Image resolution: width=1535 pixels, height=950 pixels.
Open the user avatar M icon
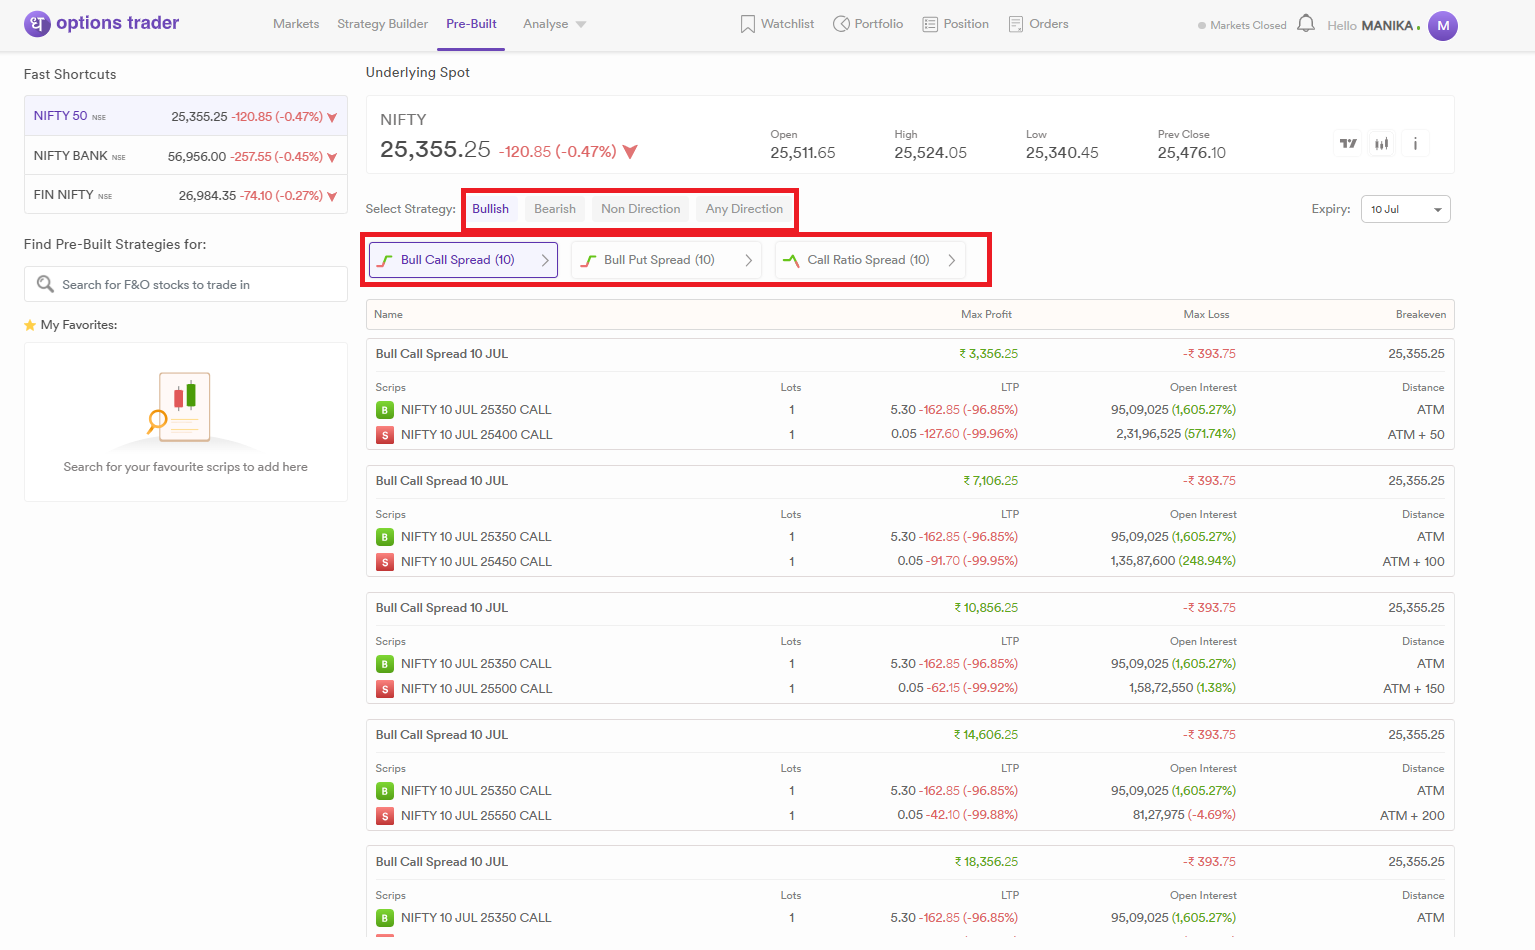1443,26
